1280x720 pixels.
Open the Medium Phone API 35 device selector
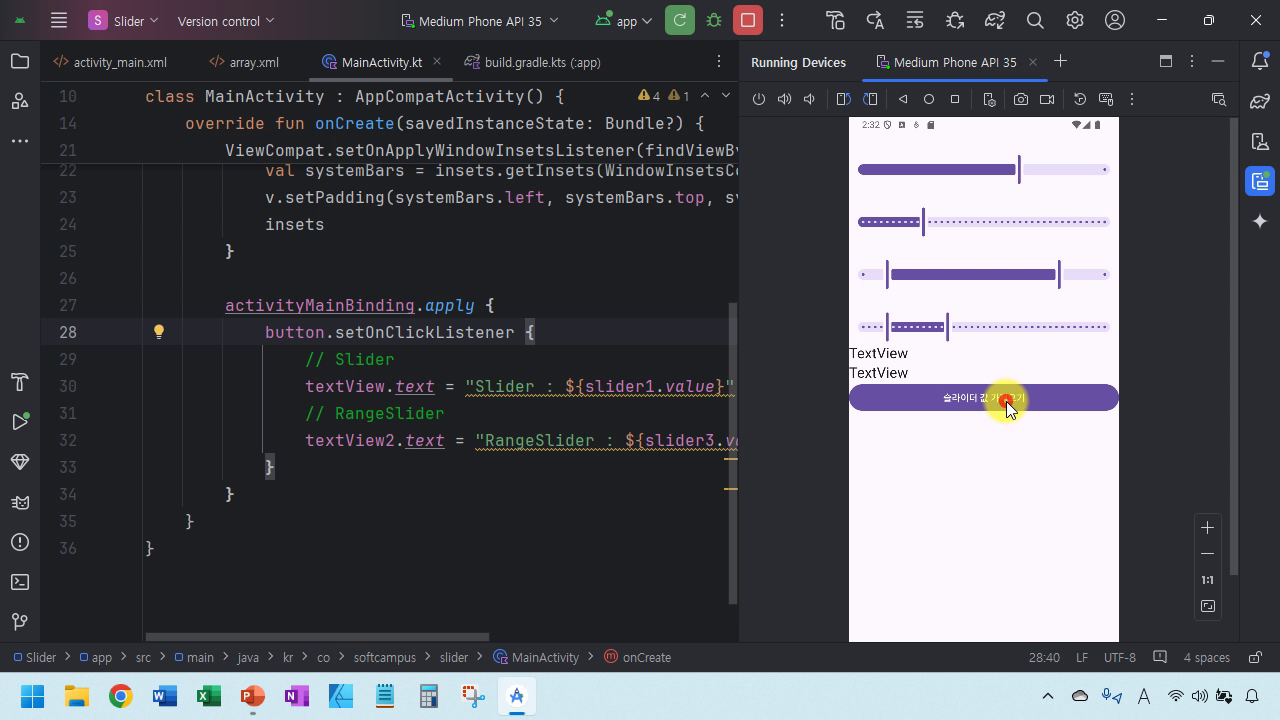479,21
